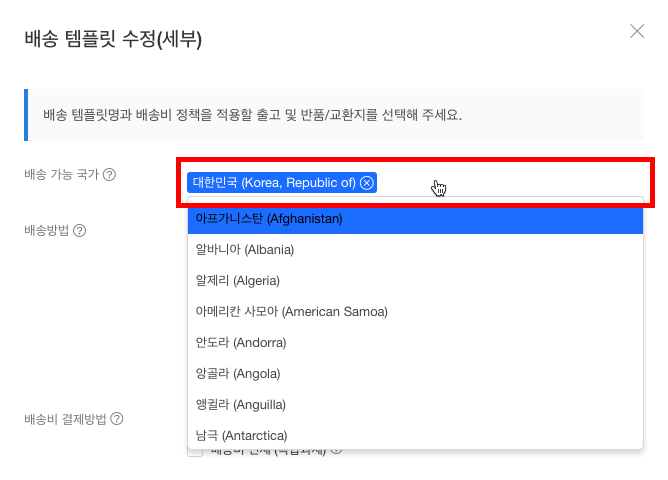Click help icon next to 배송 가능 국가
The width and height of the screenshot is (668, 480).
tap(110, 174)
